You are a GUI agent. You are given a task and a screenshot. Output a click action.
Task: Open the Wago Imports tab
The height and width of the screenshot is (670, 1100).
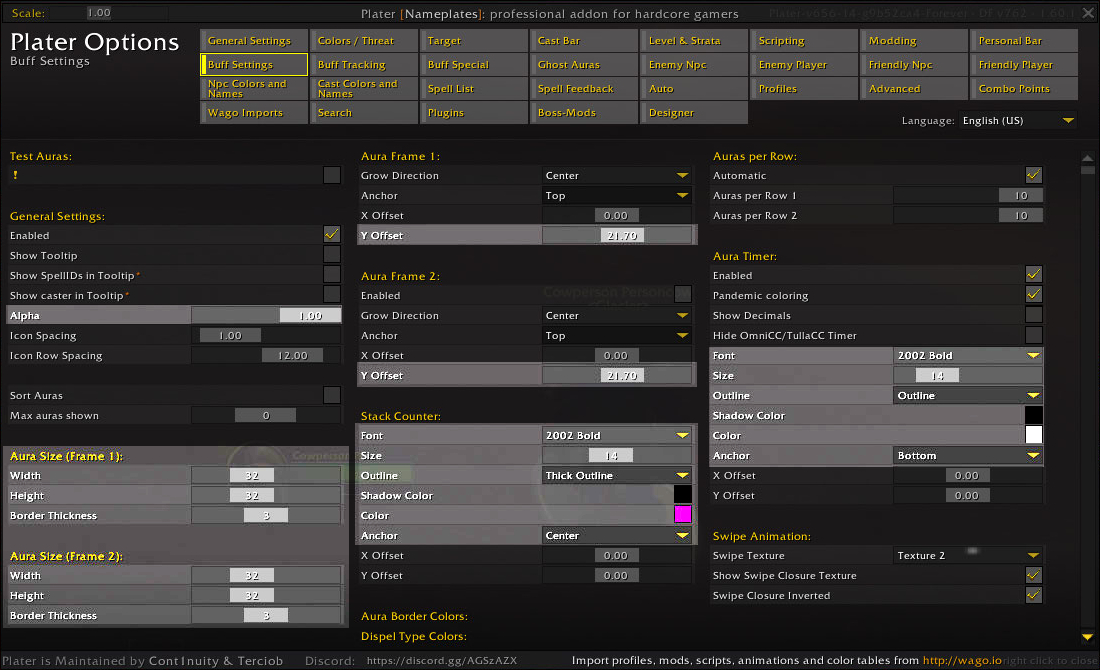(254, 112)
